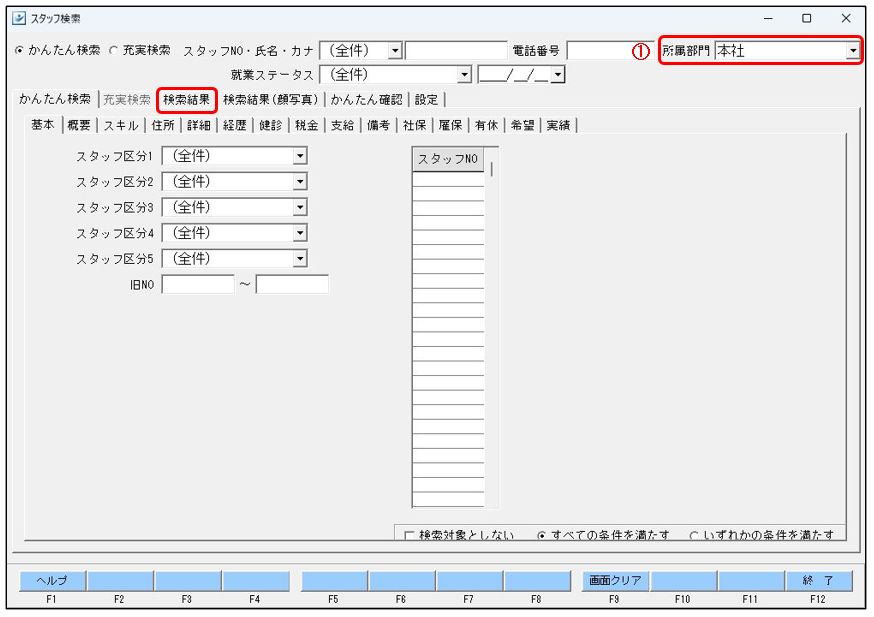Select the 基本 sub-tab
This screenshot has width=874, height=617.
click(42, 125)
